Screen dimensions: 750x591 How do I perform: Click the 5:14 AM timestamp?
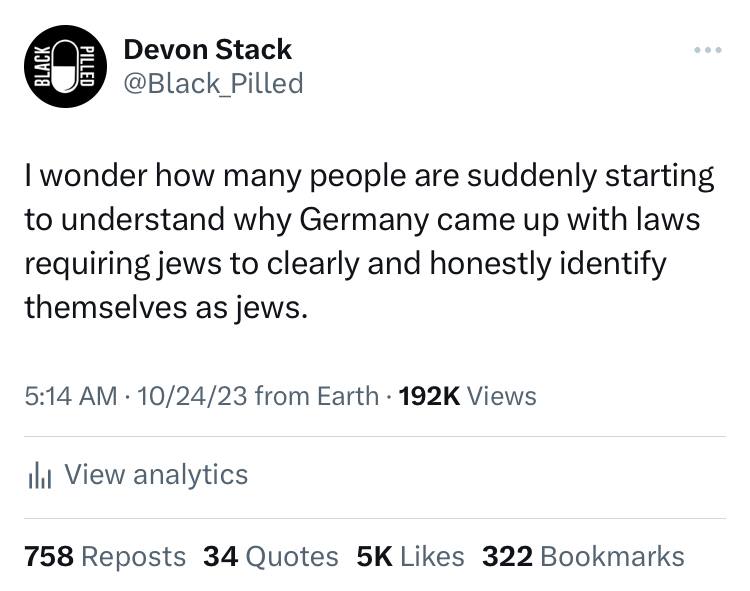[71, 396]
